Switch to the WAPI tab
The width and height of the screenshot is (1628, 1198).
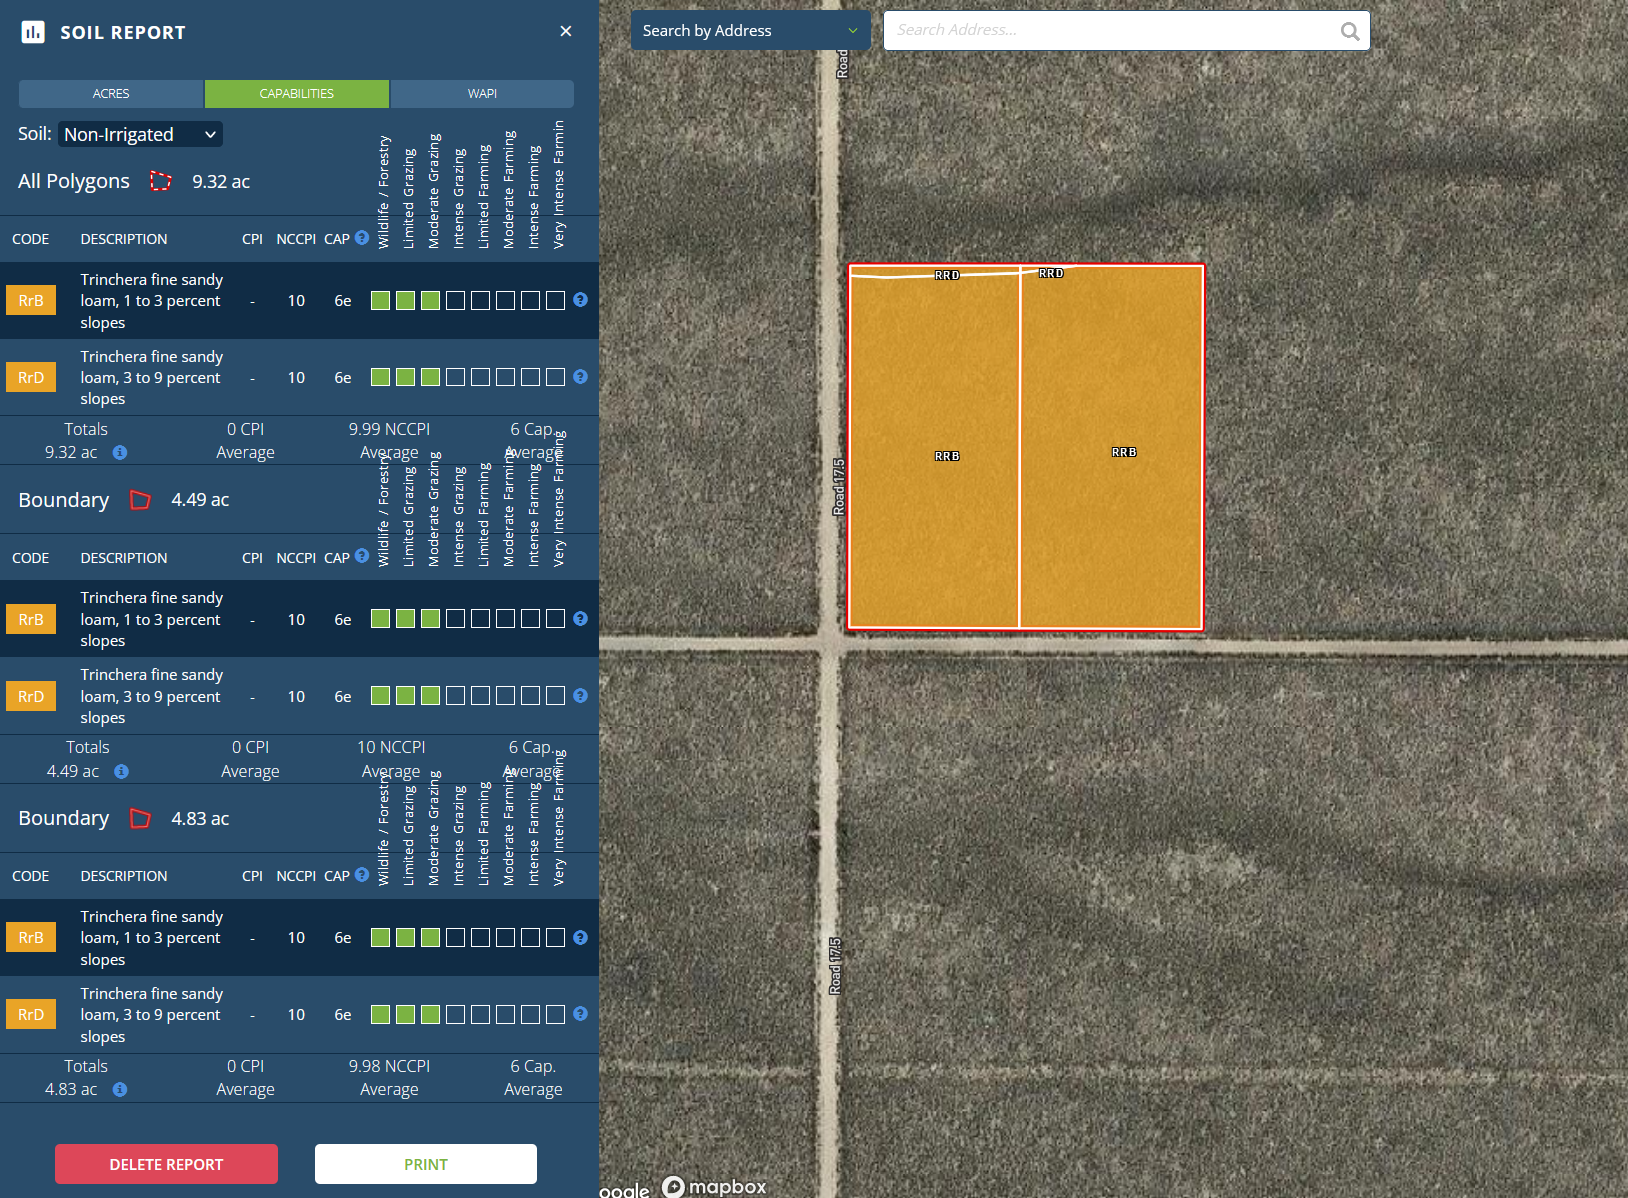click(482, 94)
